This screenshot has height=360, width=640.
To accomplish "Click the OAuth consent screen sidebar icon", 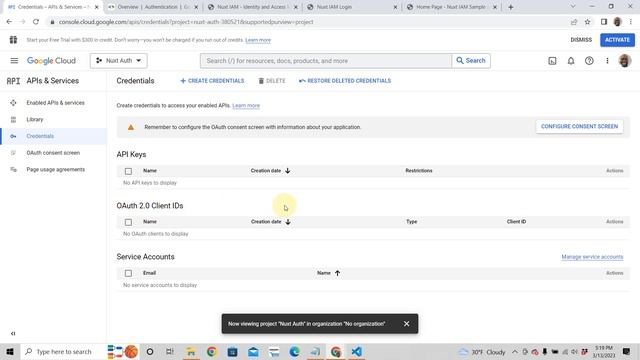I will 13,153.
